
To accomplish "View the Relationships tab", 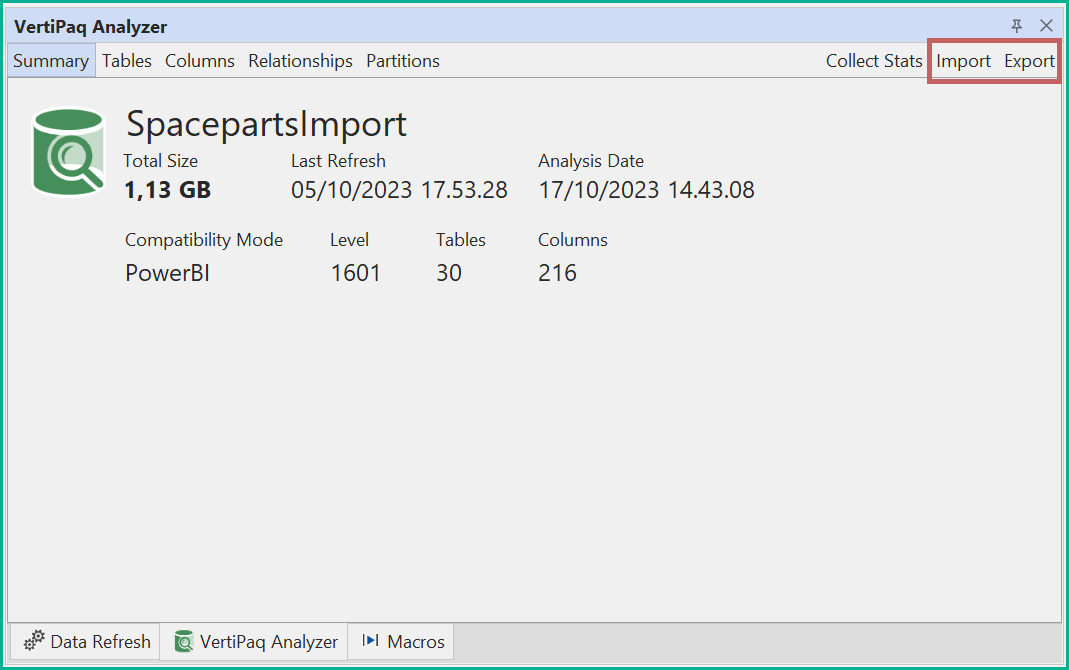I will click(x=300, y=61).
